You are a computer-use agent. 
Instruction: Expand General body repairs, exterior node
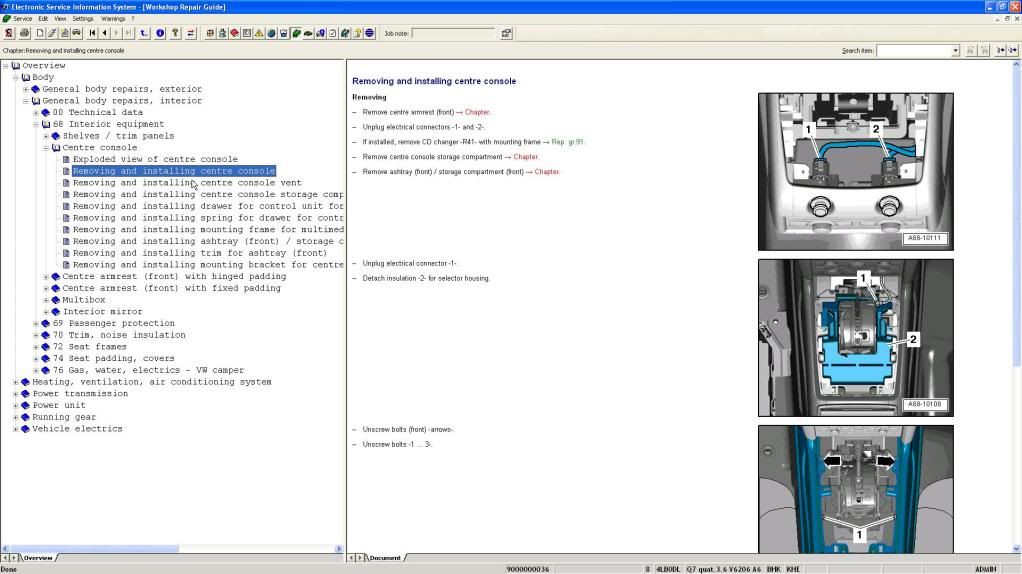pos(26,89)
